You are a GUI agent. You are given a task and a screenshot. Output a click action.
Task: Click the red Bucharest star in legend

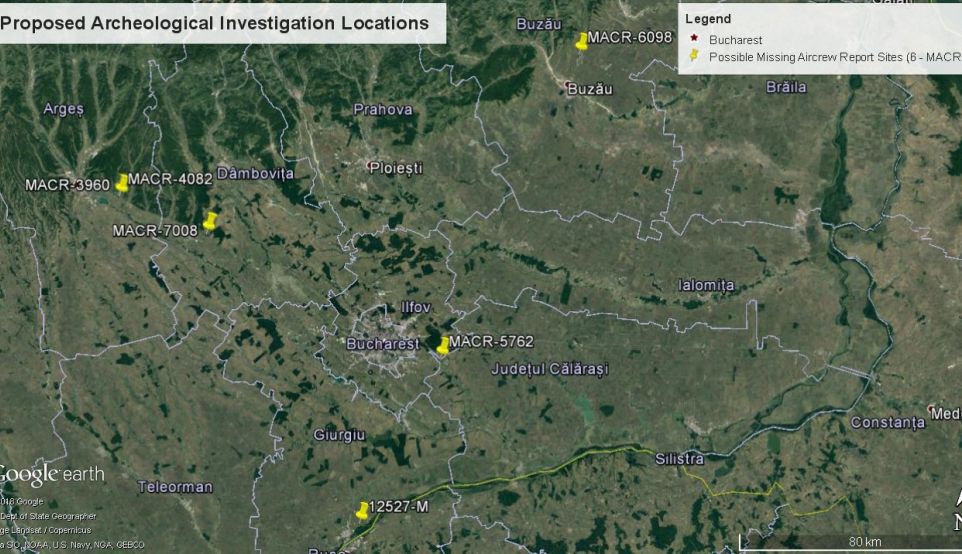[695, 40]
